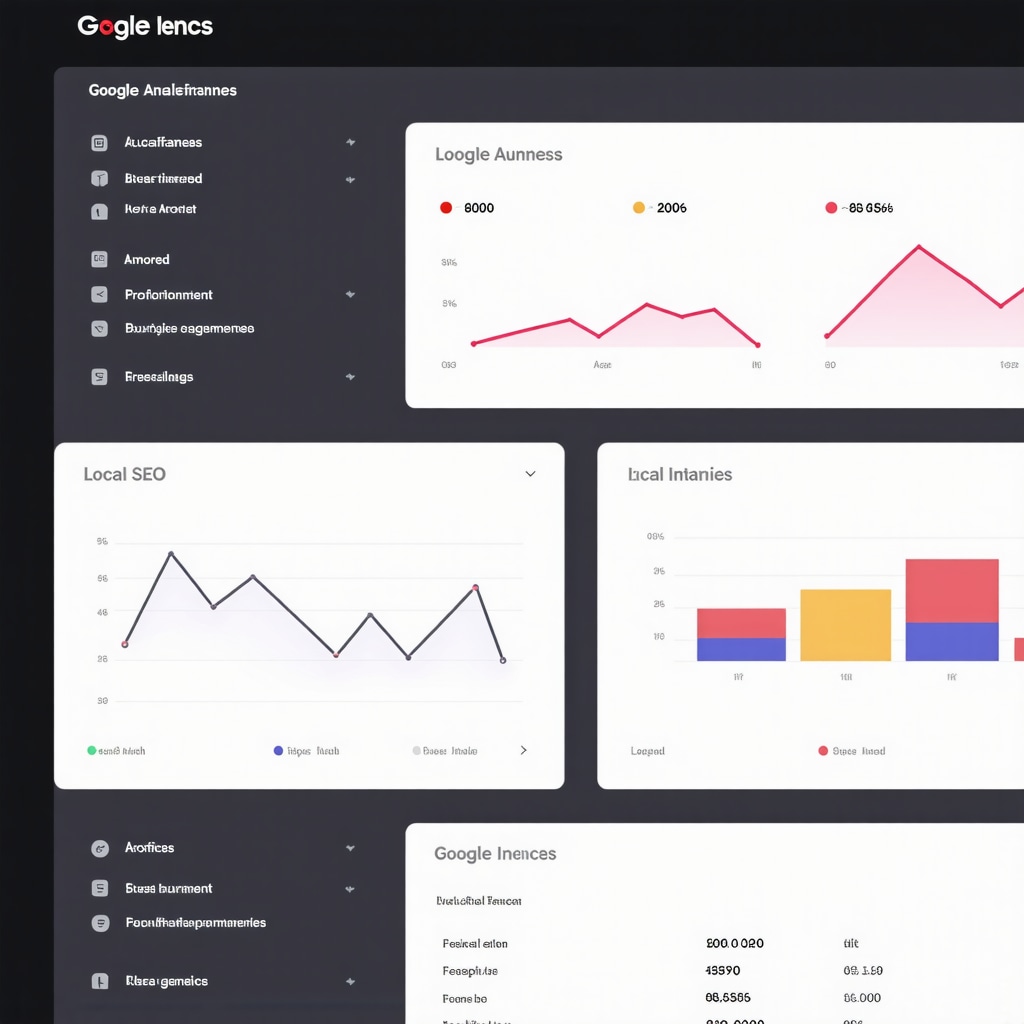Toggle the pink 86 6566 legend series

(859, 208)
